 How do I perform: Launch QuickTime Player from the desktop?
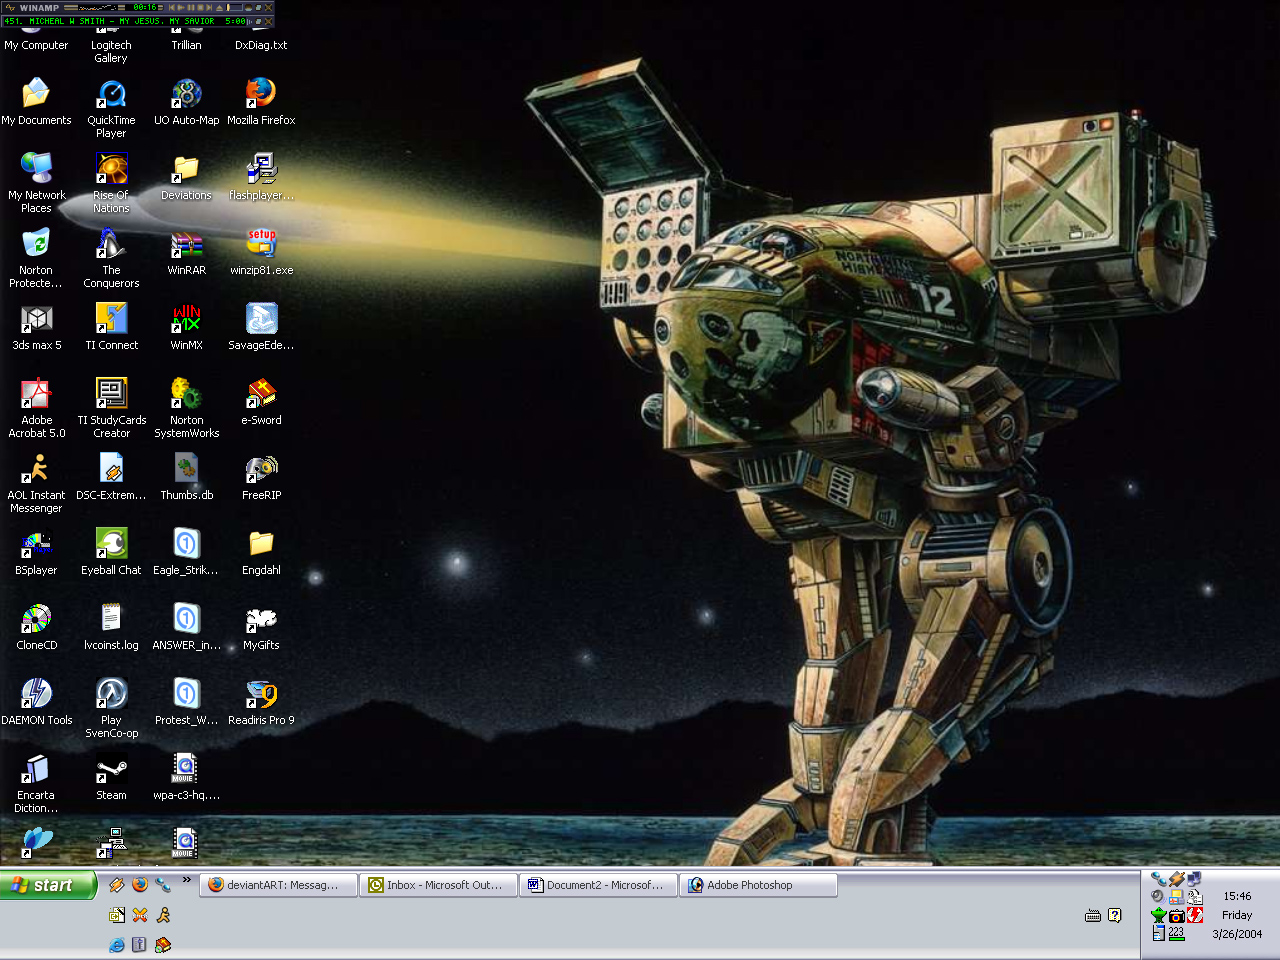[x=111, y=108]
